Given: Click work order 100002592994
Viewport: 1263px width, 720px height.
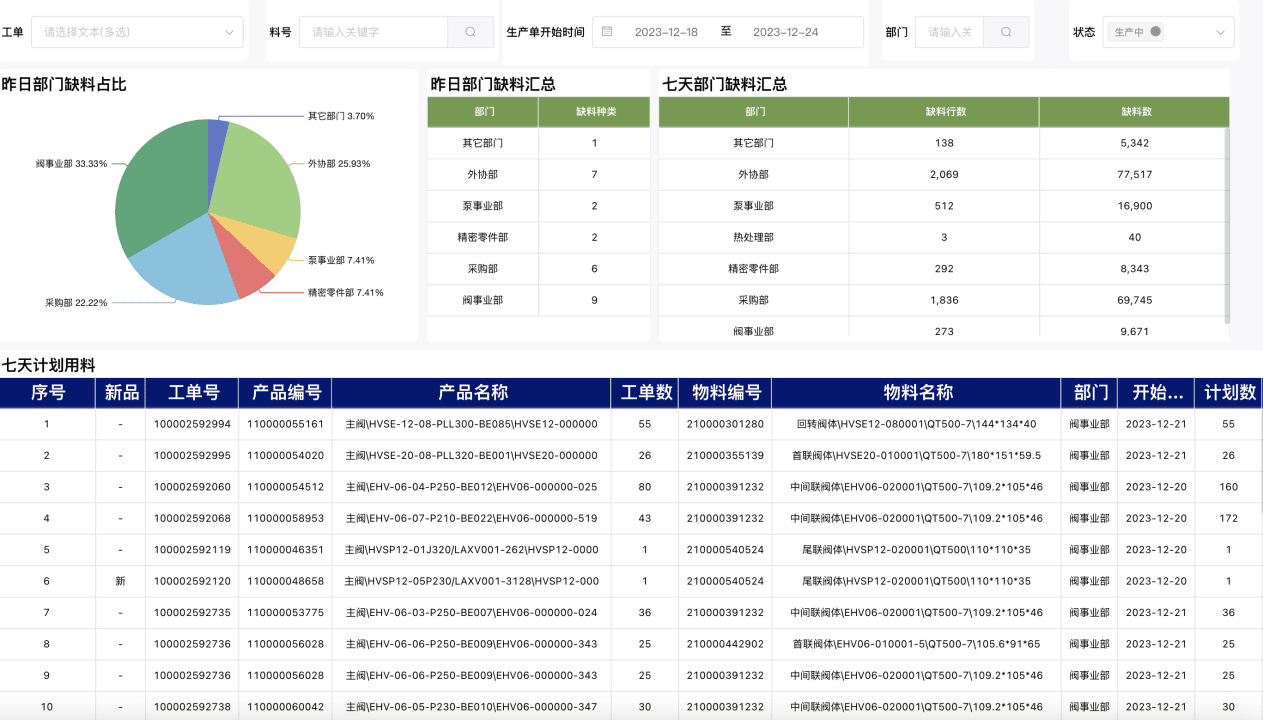Looking at the screenshot, I should pyautogui.click(x=192, y=424).
